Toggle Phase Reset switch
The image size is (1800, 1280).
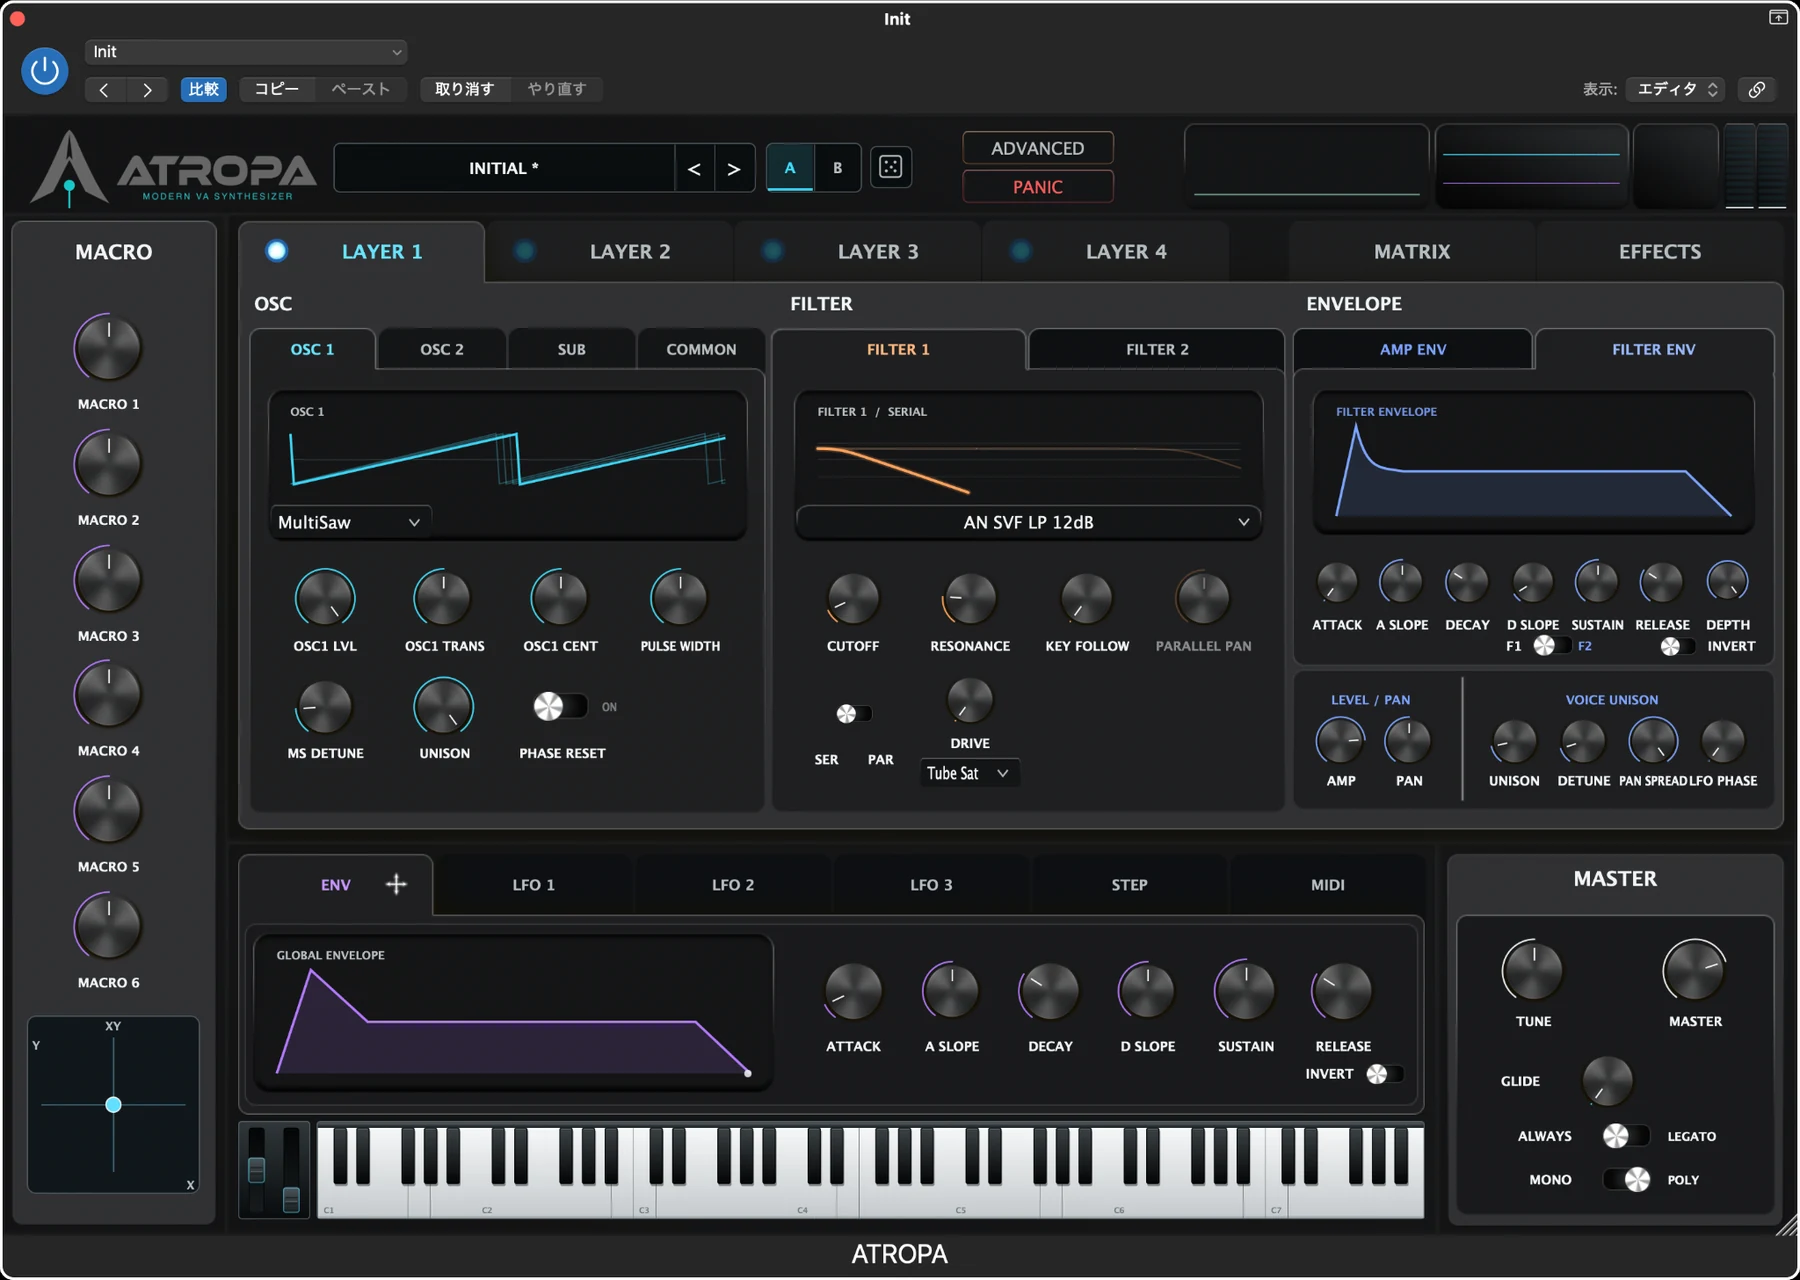(560, 706)
